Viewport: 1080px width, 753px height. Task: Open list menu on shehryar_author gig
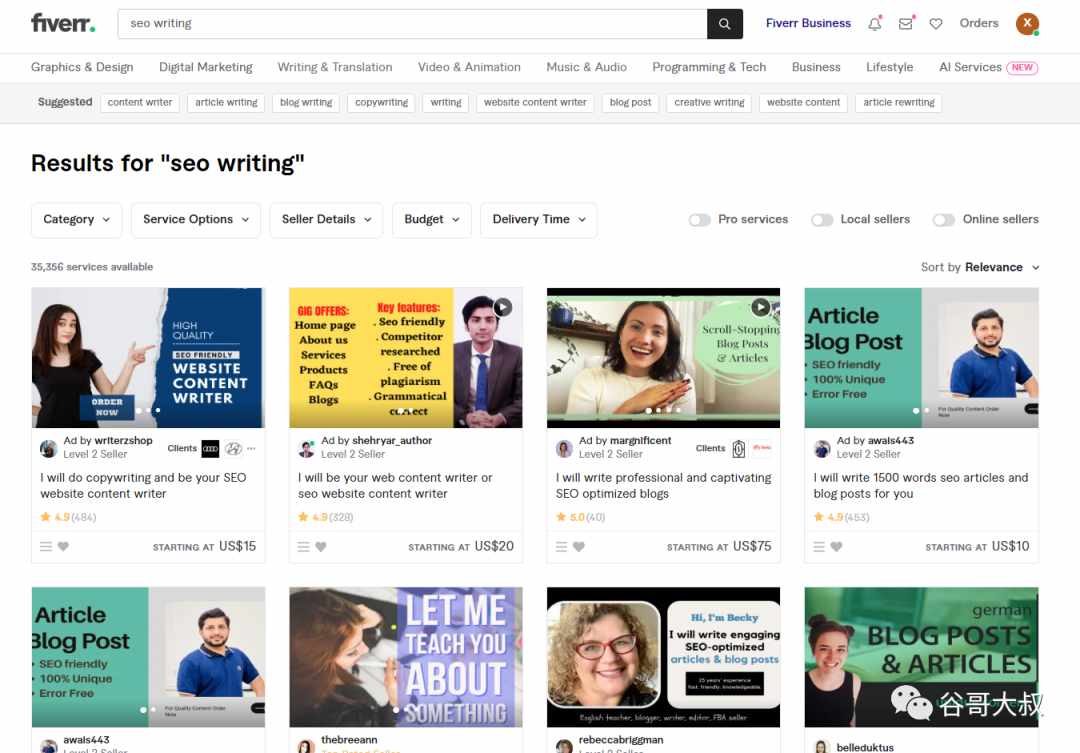point(304,546)
